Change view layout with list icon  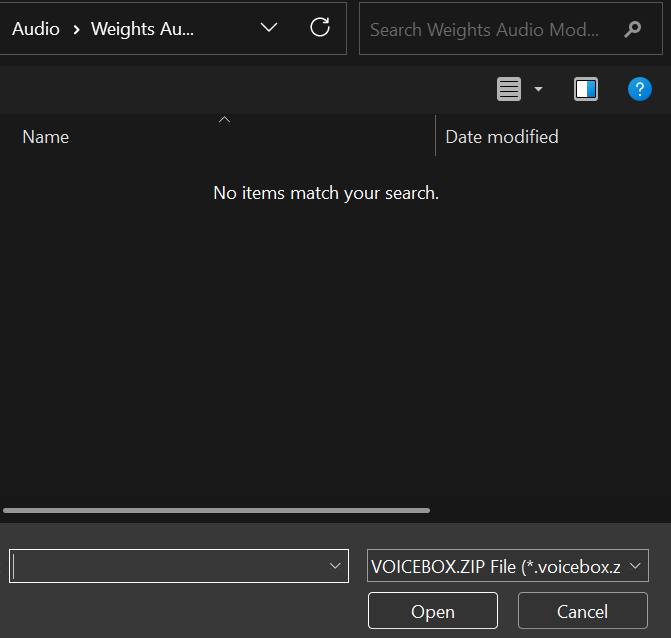tap(509, 89)
